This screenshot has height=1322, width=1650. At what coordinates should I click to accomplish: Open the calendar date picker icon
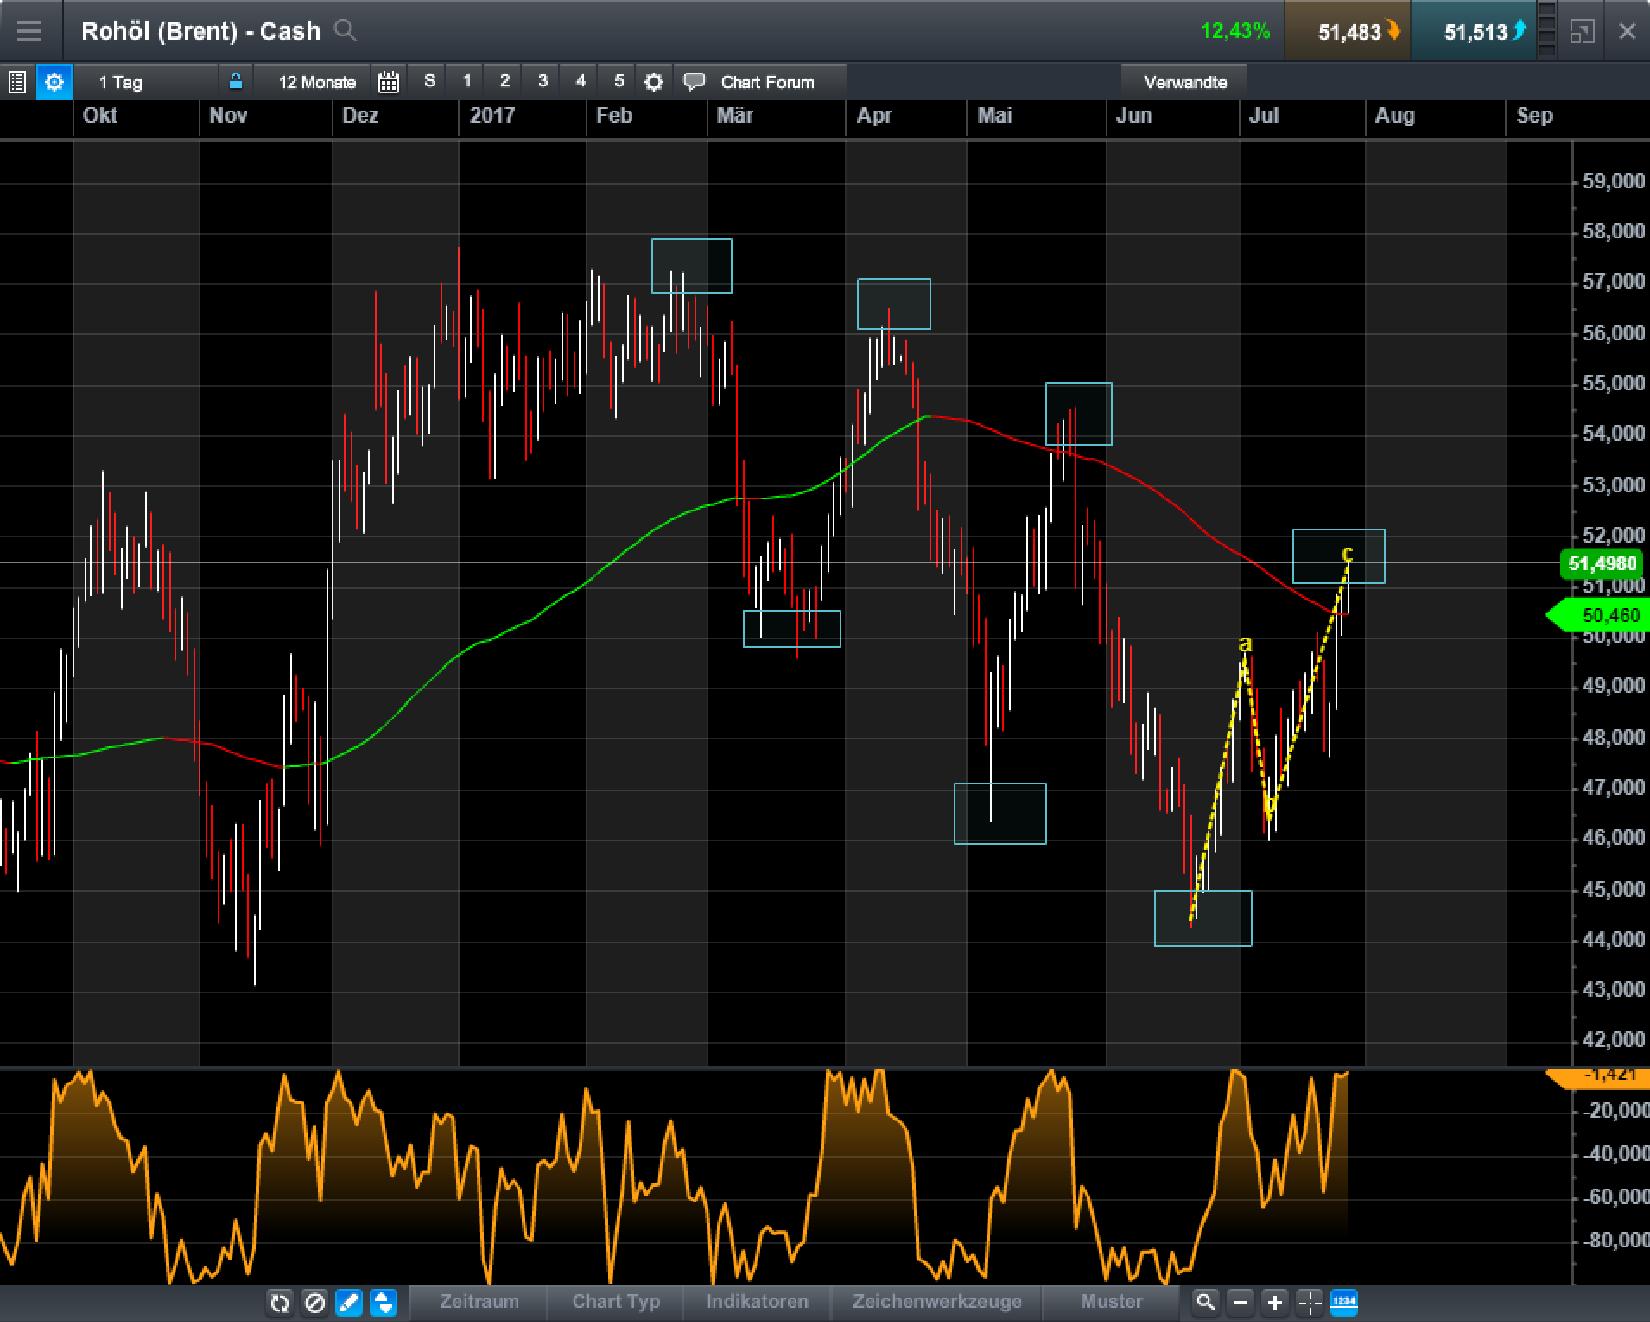[x=389, y=82]
